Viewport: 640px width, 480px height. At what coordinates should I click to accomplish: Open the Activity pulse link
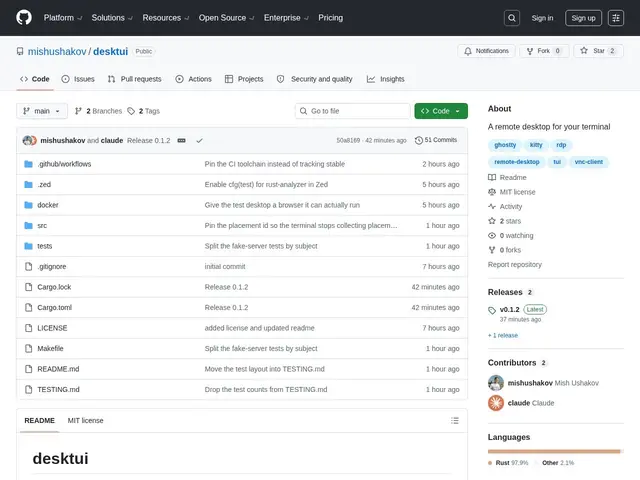[x=505, y=207]
